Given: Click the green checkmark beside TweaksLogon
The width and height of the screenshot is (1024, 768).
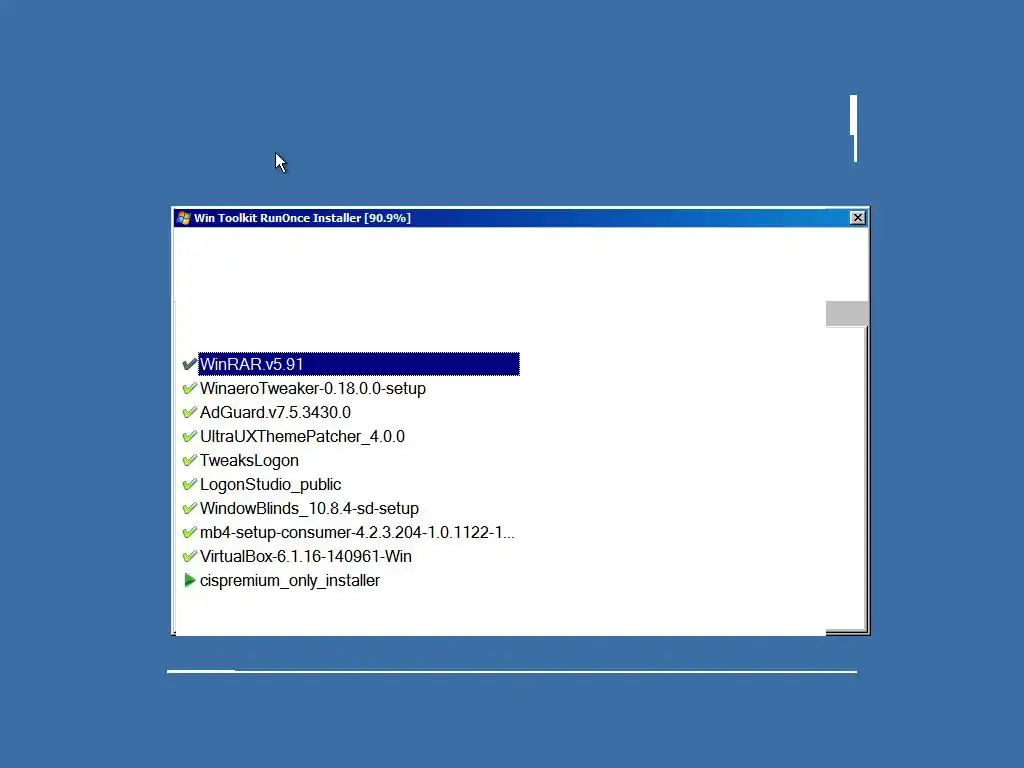Looking at the screenshot, I should [189, 460].
